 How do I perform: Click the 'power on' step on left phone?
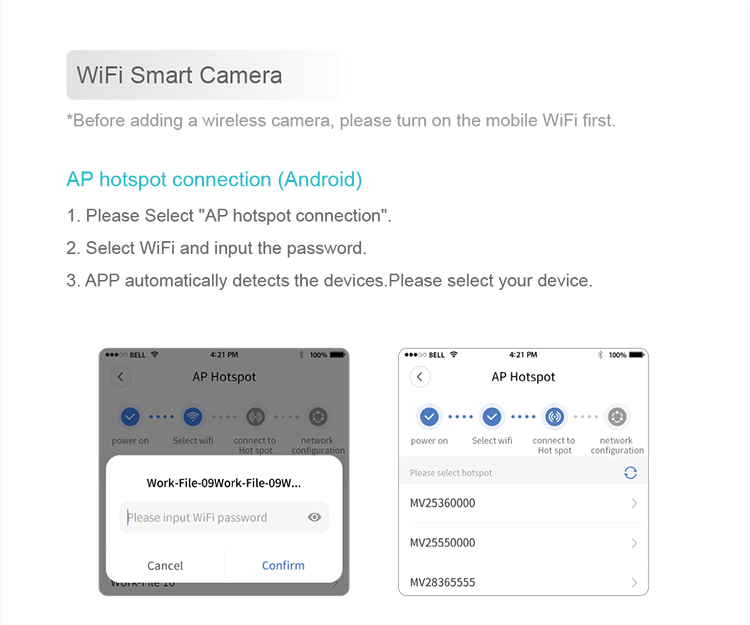(130, 417)
